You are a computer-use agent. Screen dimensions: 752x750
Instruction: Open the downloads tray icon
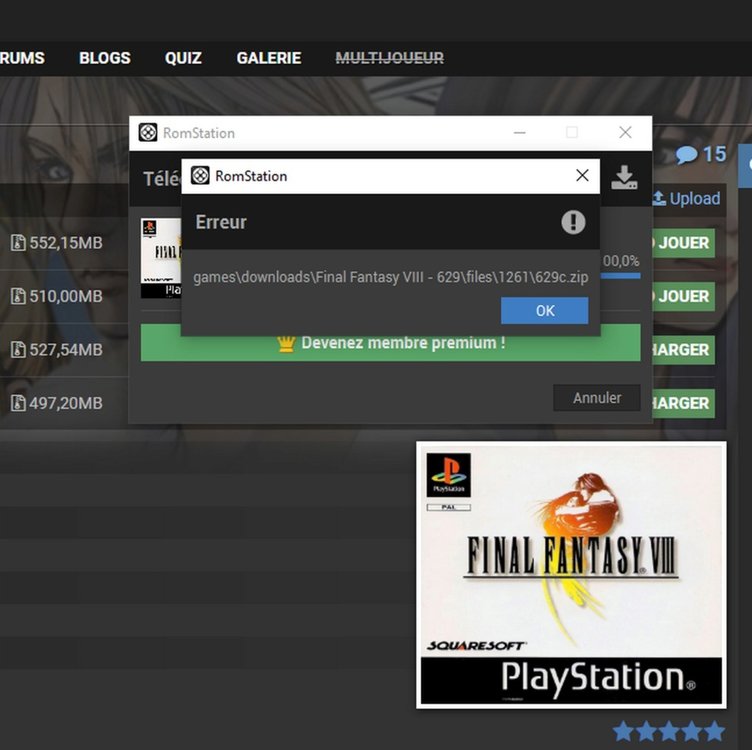pyautogui.click(x=624, y=177)
